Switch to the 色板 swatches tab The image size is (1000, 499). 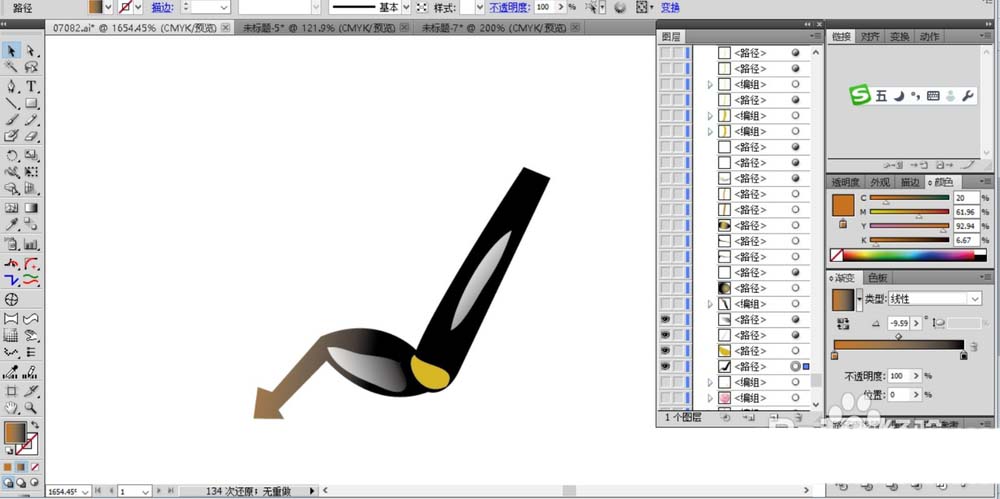[877, 277]
